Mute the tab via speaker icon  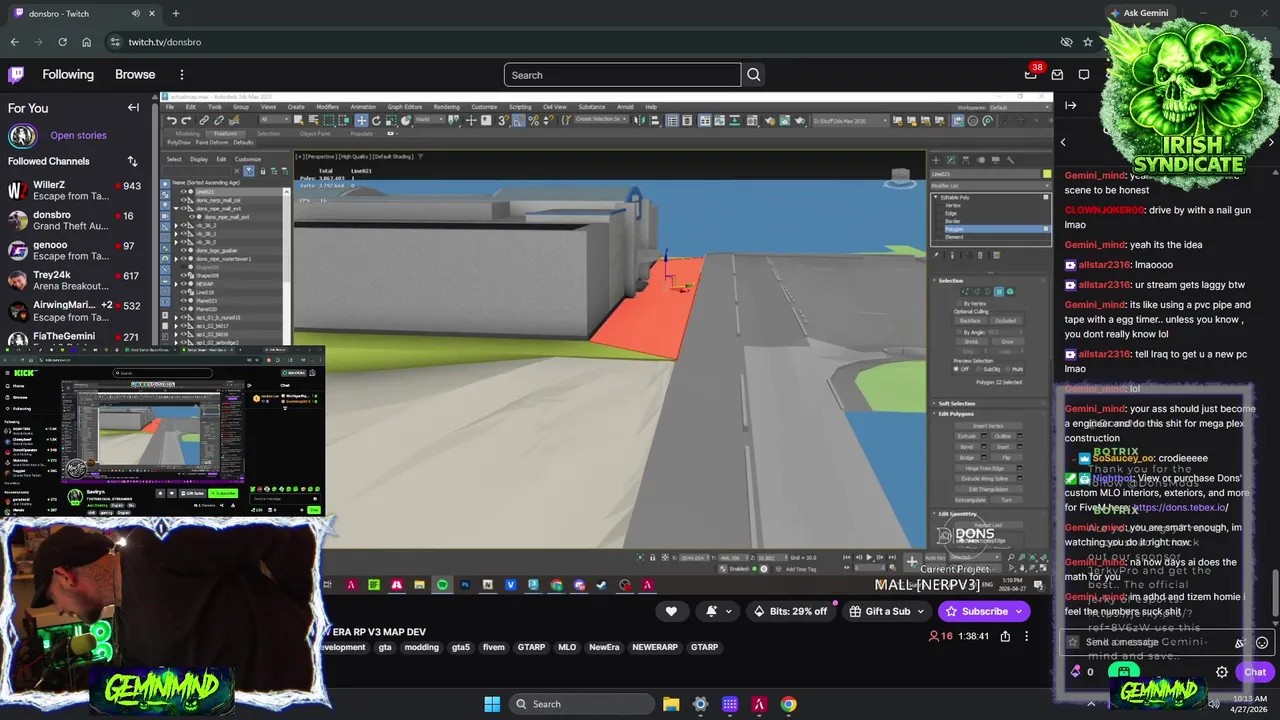(136, 13)
